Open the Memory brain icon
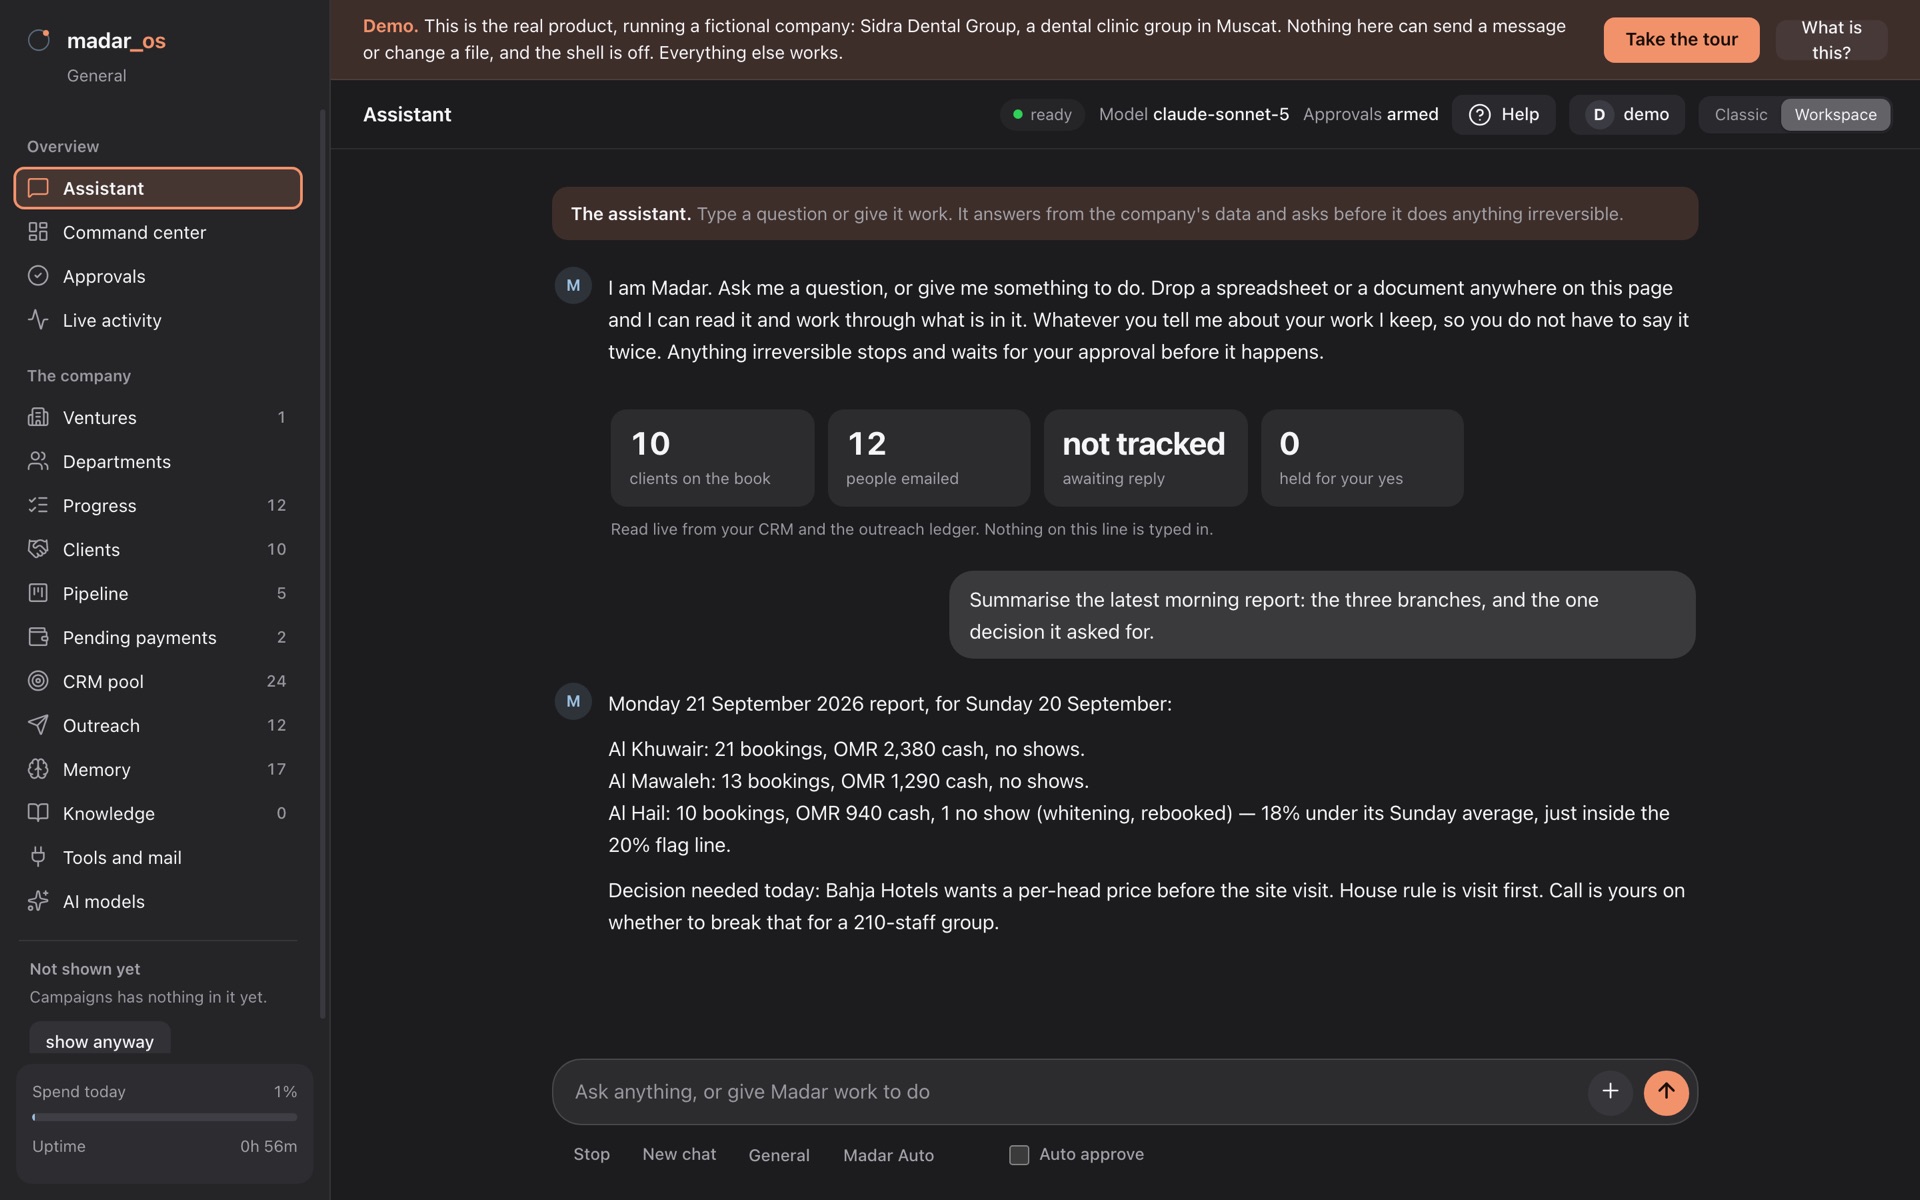1920x1200 pixels. [38, 769]
